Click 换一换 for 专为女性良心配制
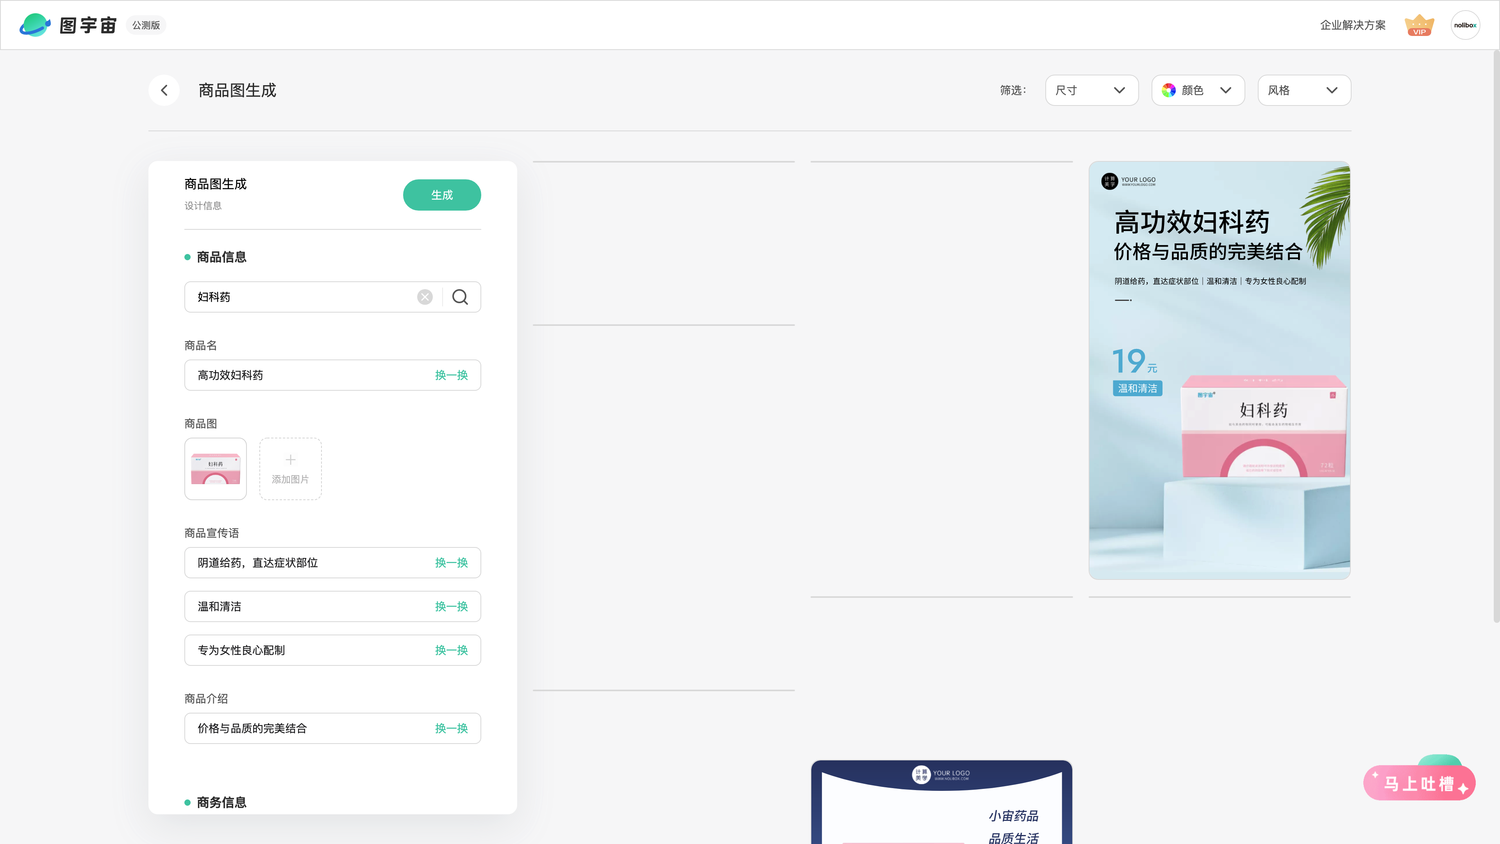 451,650
